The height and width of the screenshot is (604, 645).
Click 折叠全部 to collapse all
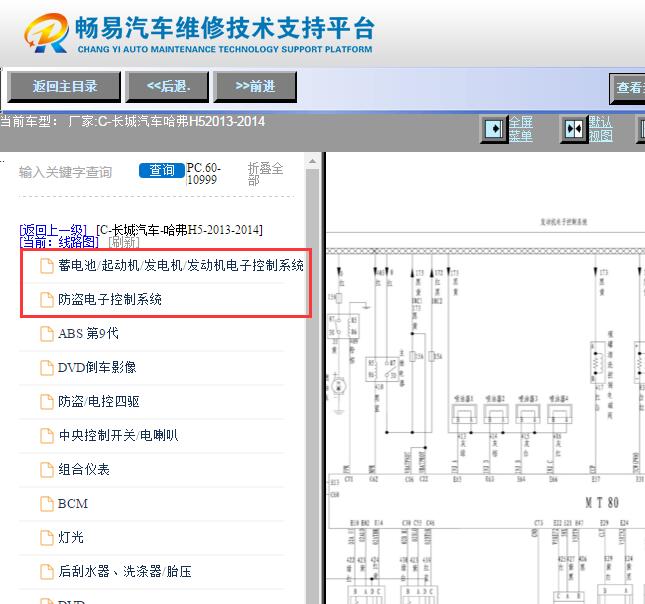click(x=265, y=174)
